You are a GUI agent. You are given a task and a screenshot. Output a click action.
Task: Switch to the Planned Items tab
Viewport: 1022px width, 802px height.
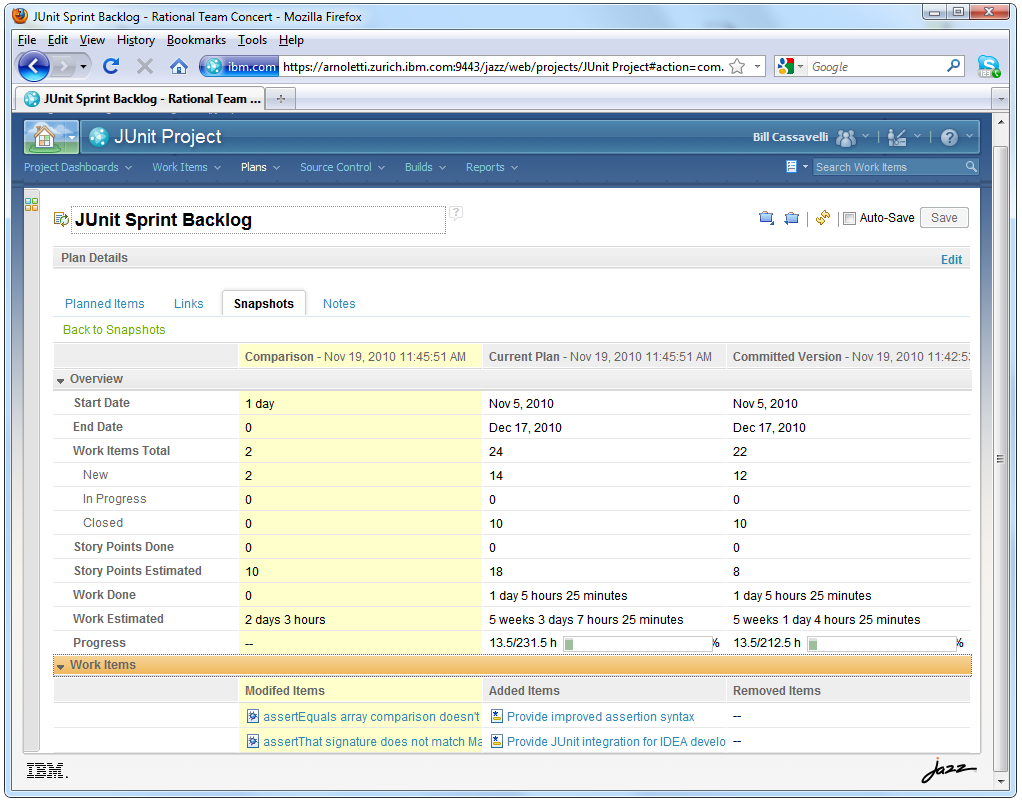[x=104, y=304]
